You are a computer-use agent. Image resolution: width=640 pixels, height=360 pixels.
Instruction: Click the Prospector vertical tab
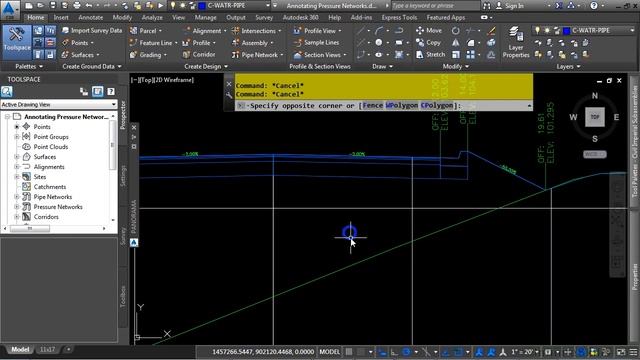123,115
